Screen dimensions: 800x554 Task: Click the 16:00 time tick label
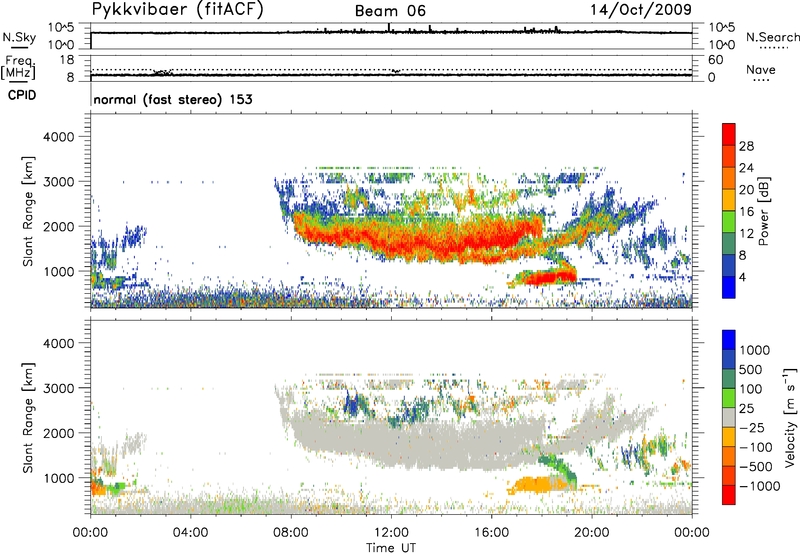tap(491, 533)
